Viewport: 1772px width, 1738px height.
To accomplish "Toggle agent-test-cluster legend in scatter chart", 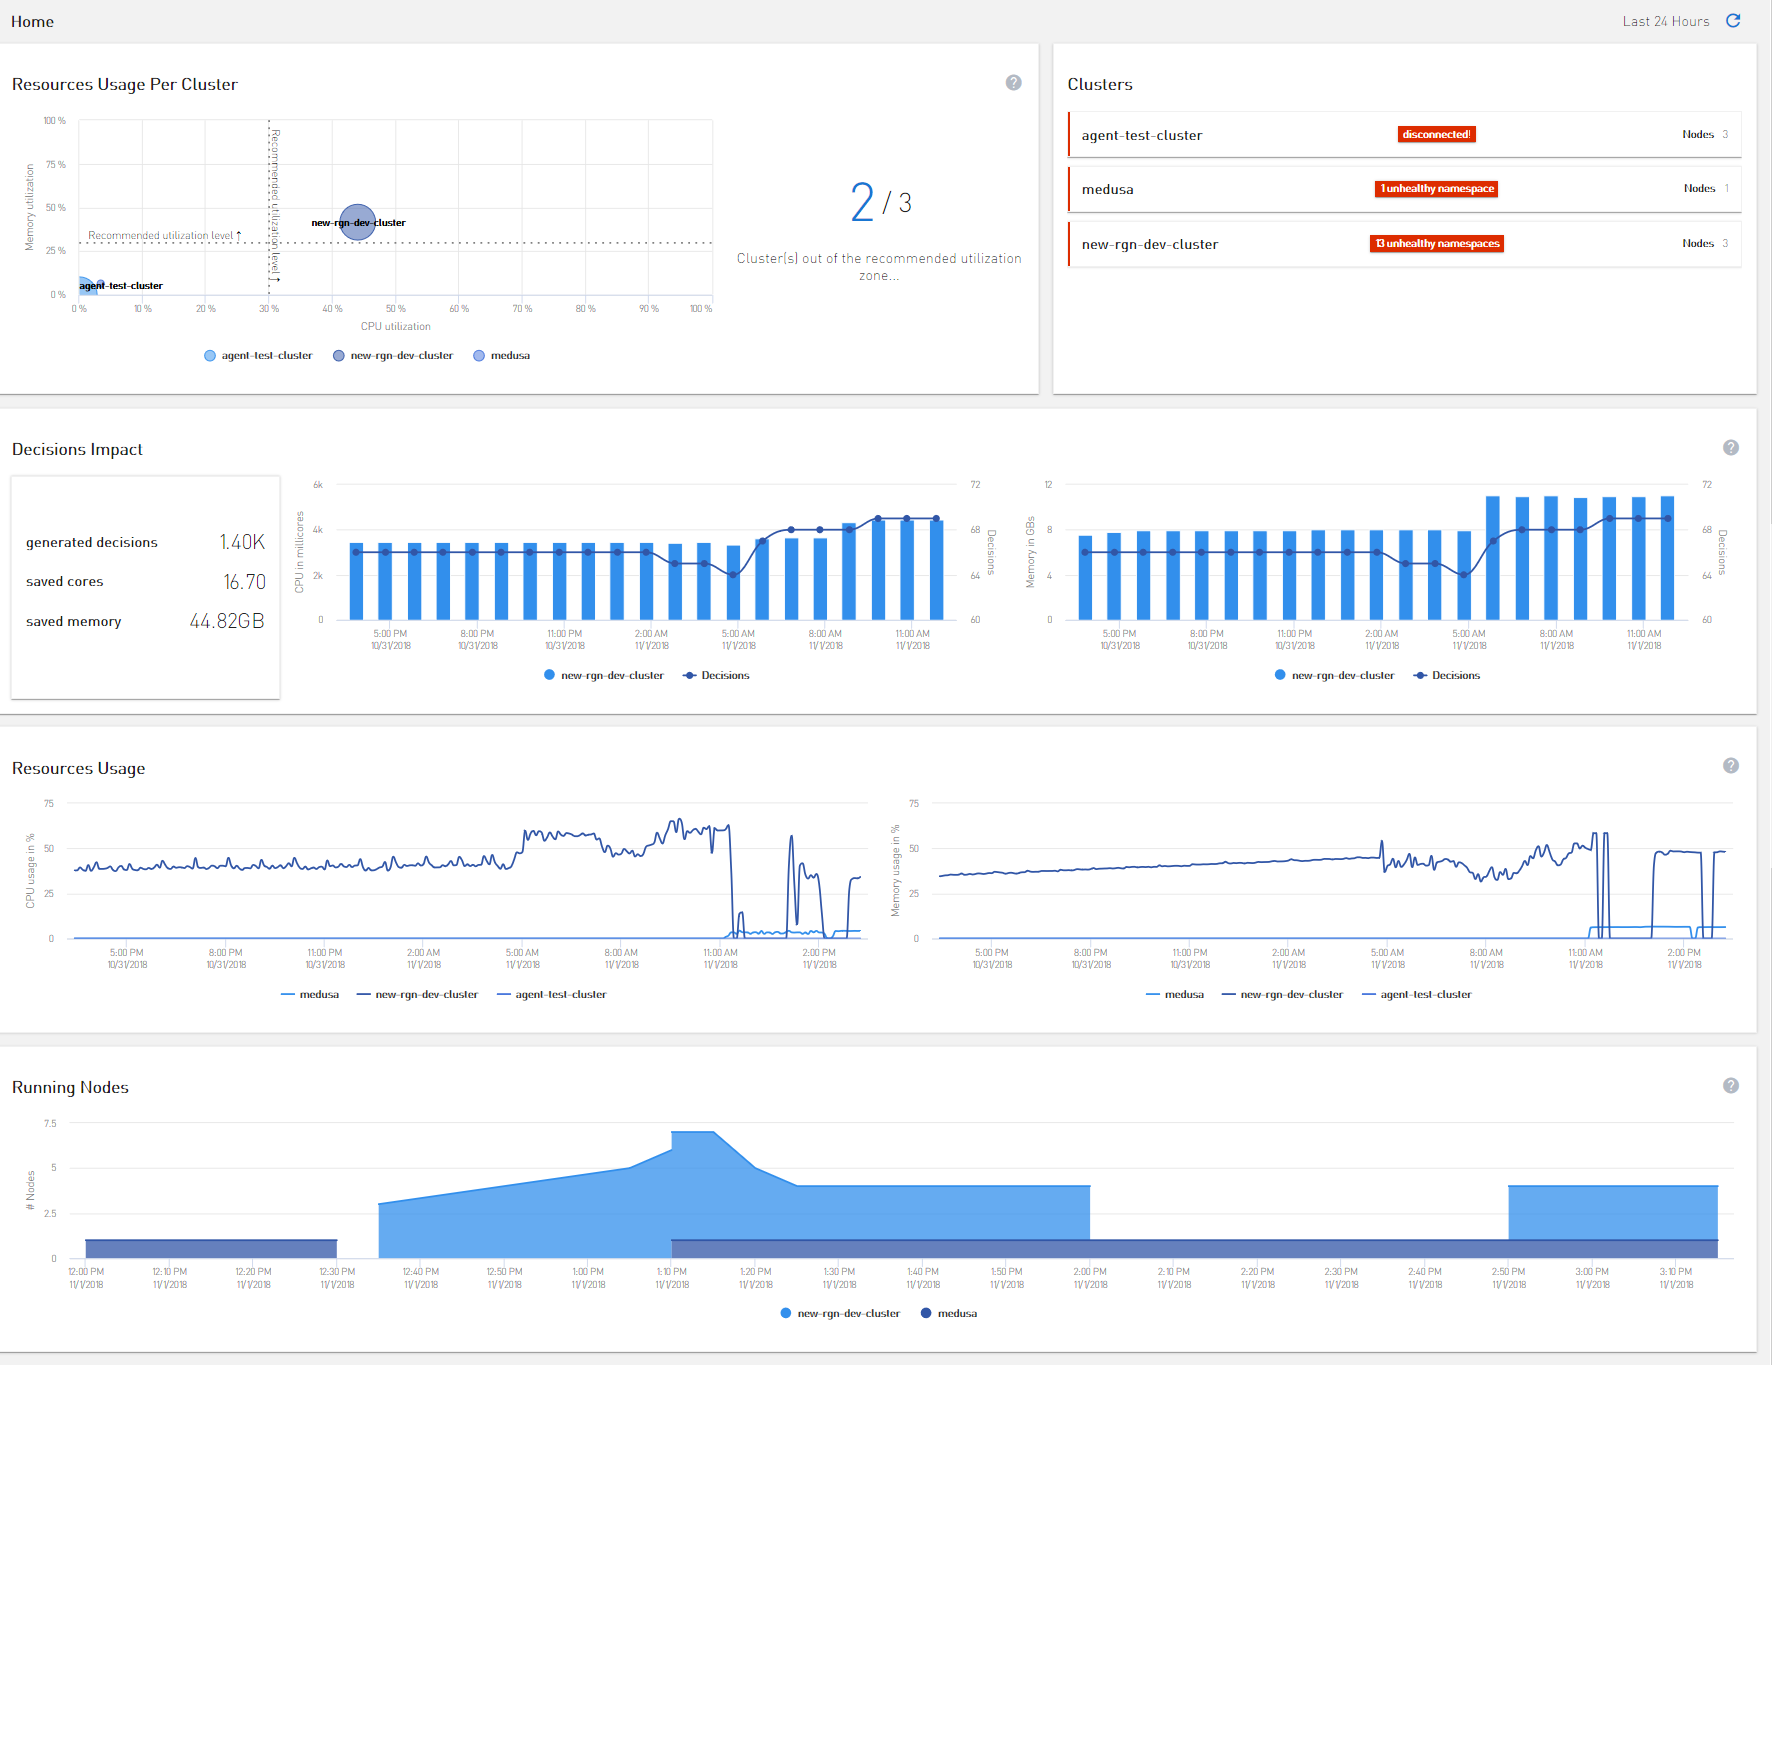I will click(x=258, y=356).
